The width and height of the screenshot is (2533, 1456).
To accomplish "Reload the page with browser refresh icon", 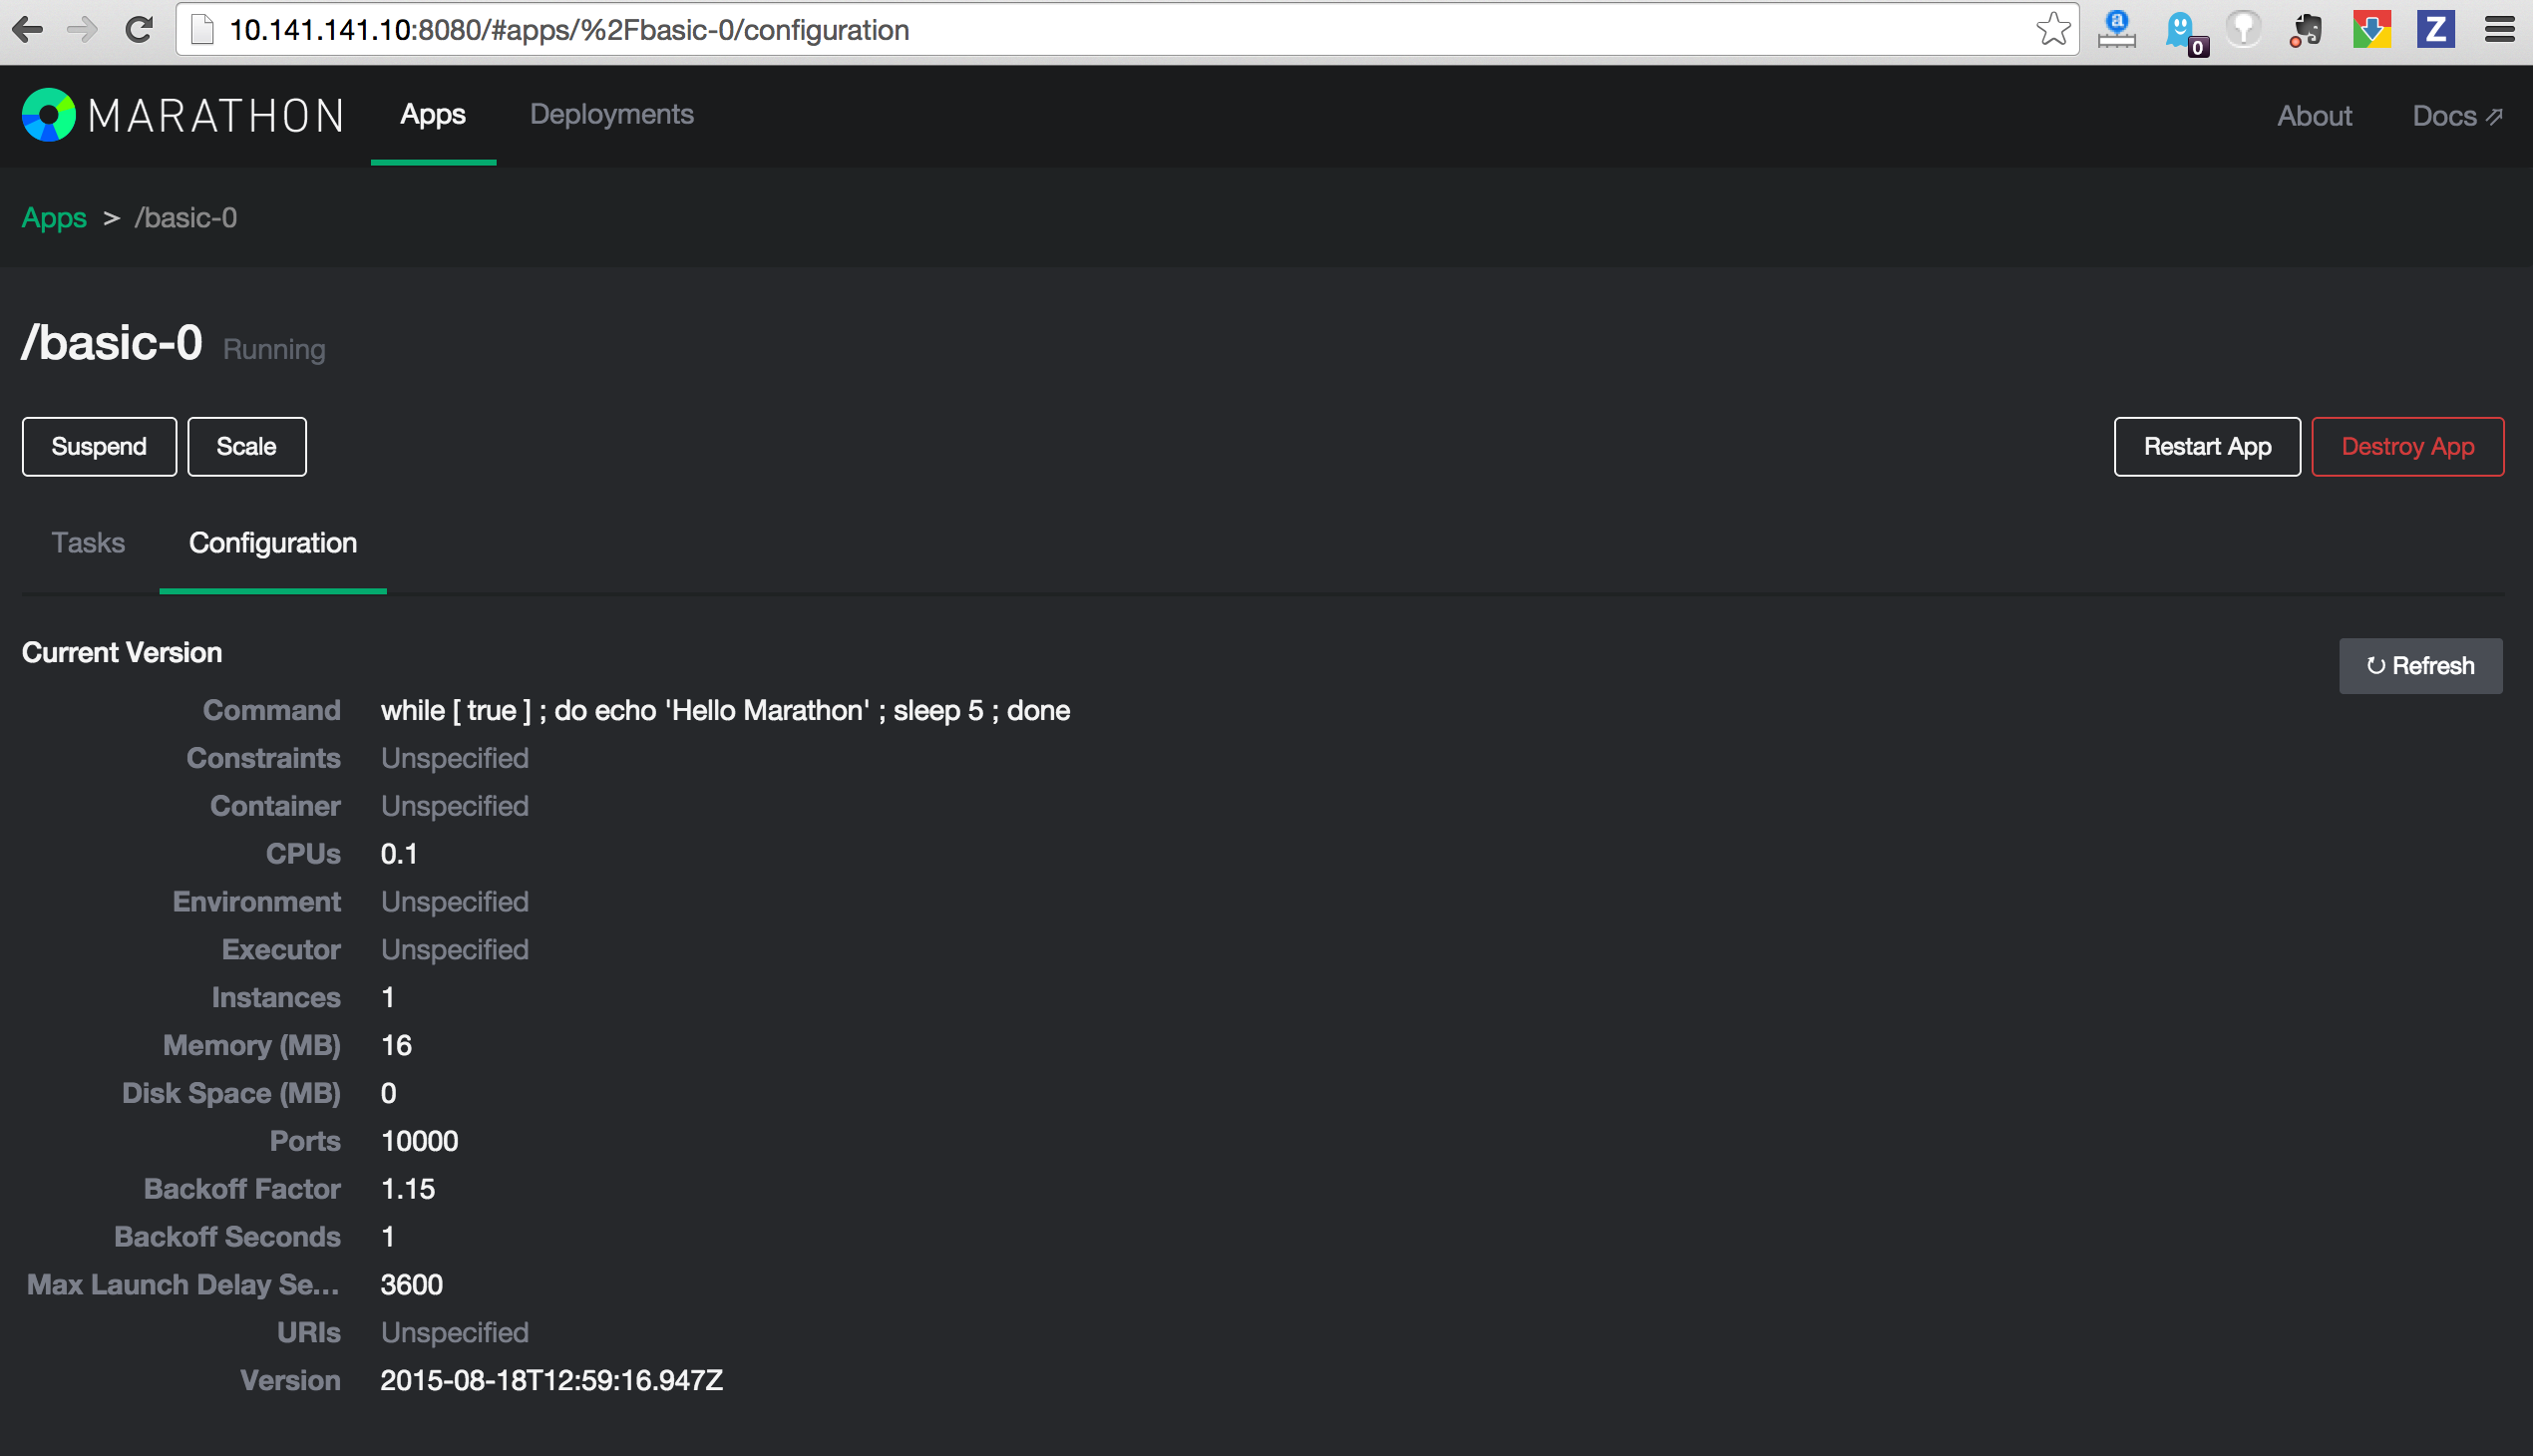I will tap(138, 29).
